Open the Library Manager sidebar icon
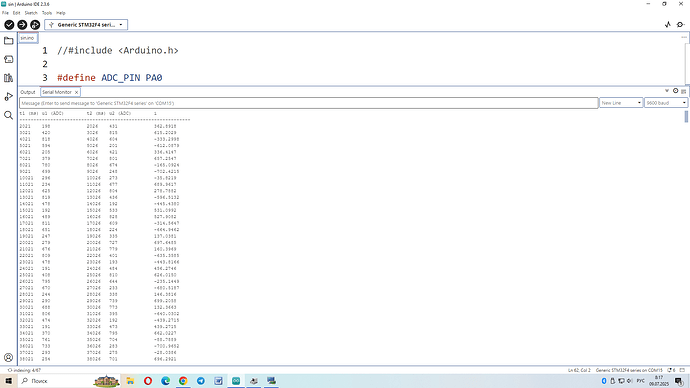This screenshot has width=690, height=388. click(x=8, y=78)
